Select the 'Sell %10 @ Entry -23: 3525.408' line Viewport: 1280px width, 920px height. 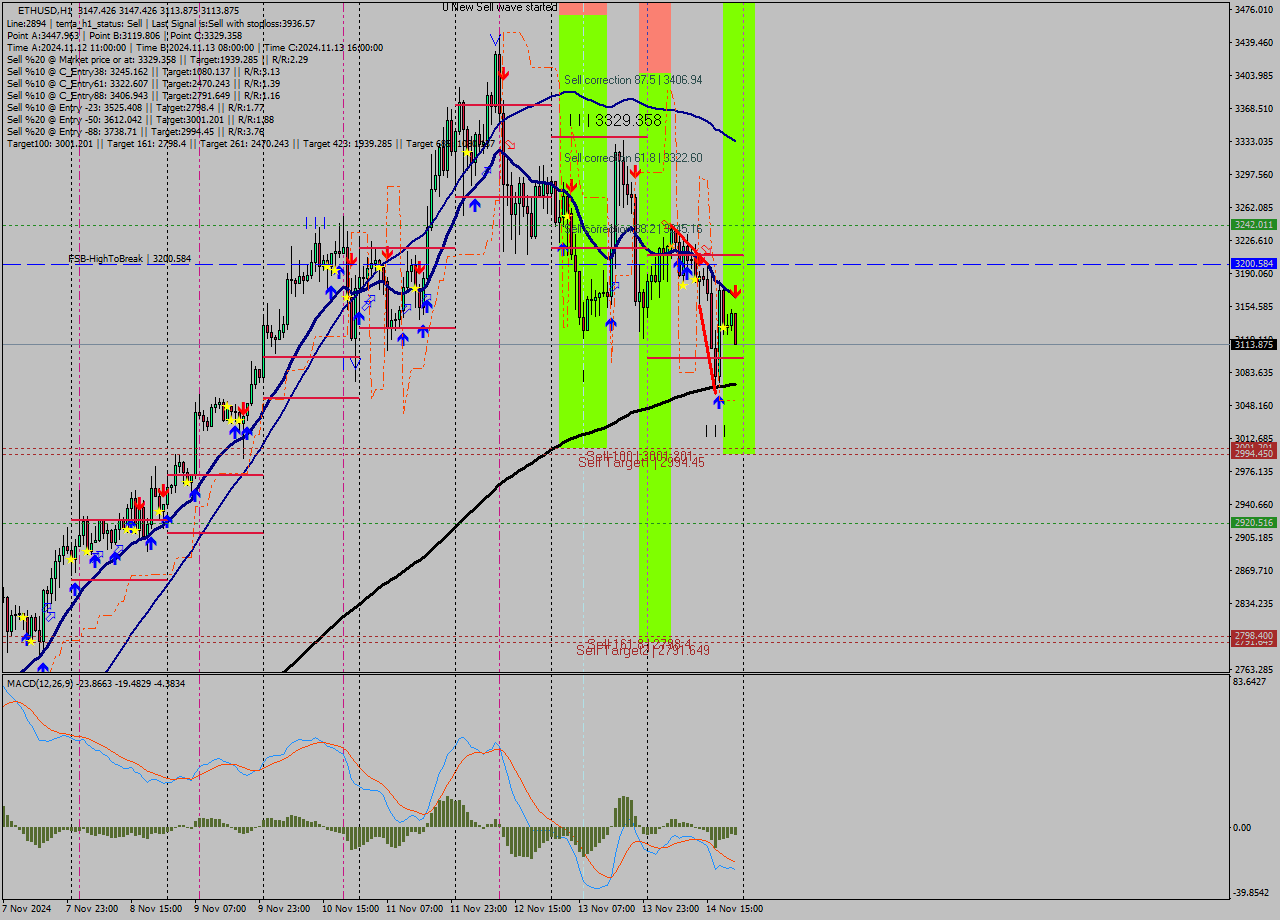click(135, 107)
